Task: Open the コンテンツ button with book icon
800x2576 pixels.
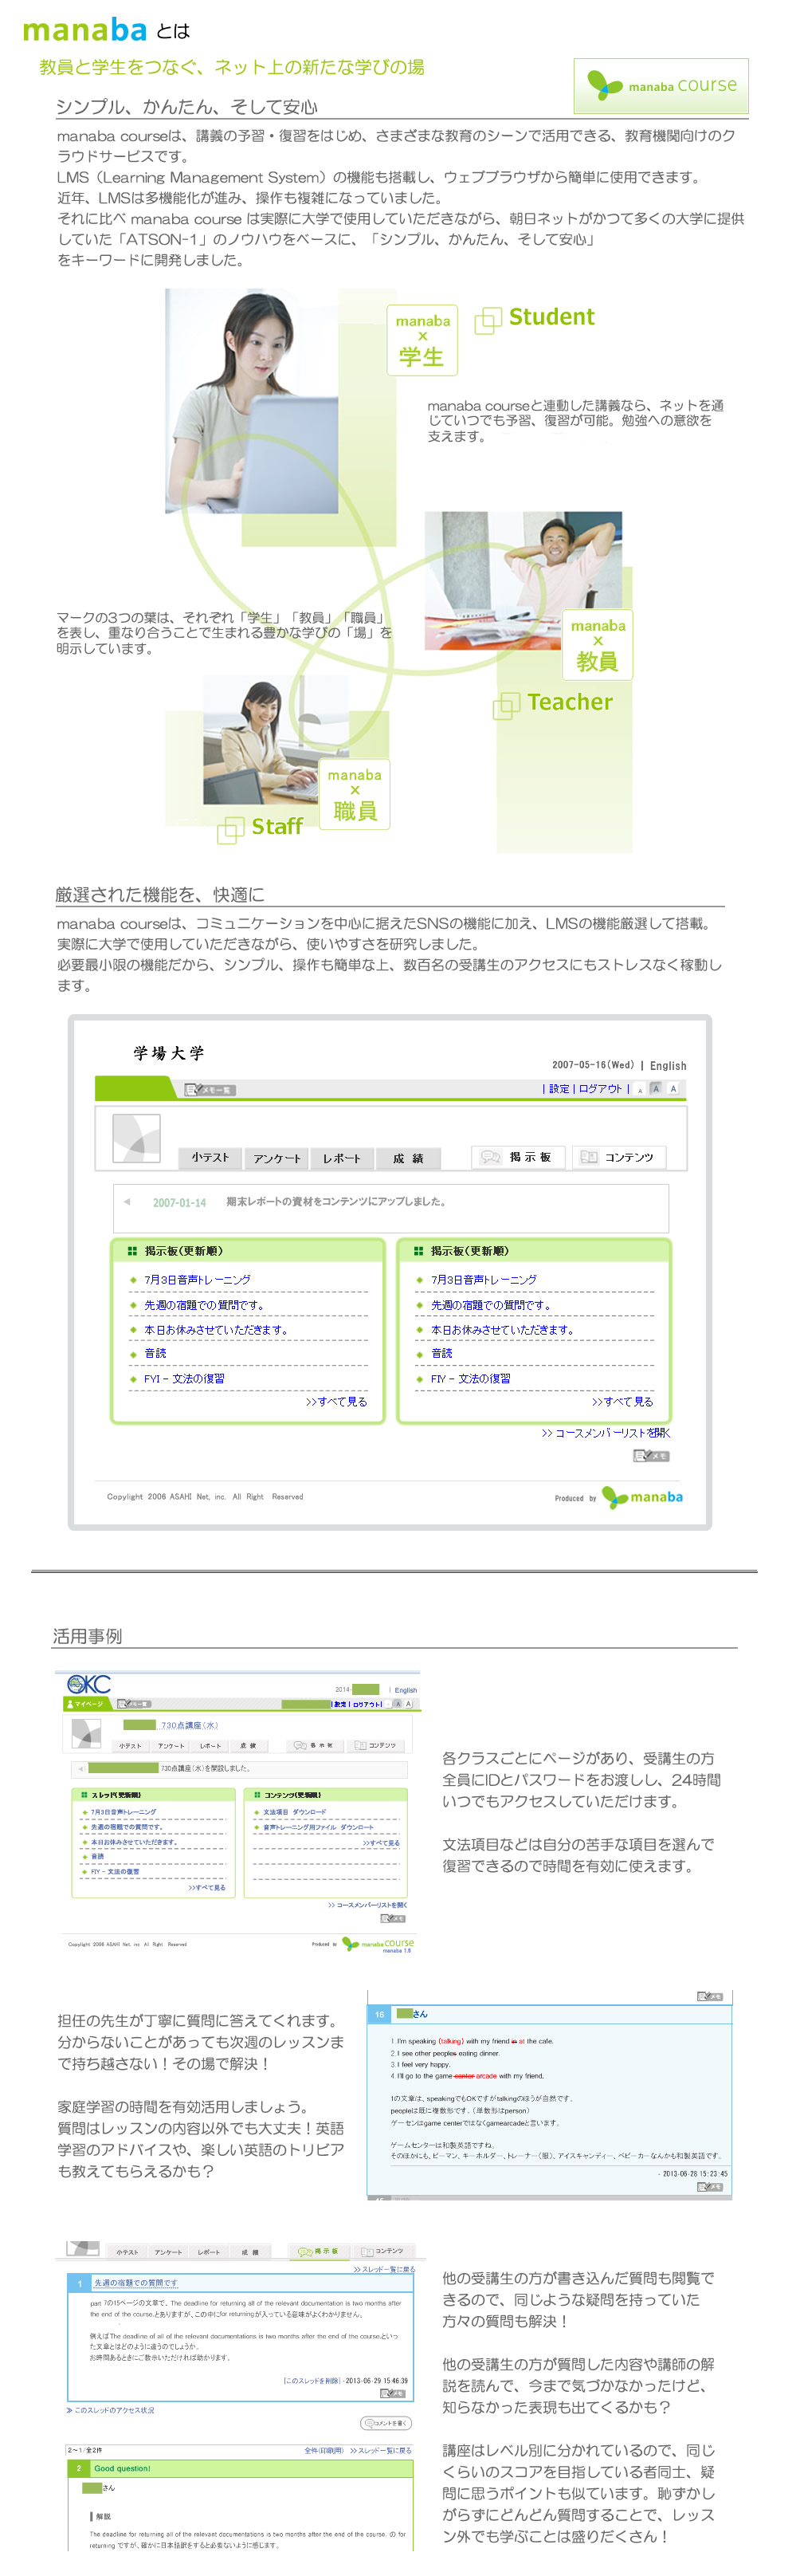Action: (618, 1157)
